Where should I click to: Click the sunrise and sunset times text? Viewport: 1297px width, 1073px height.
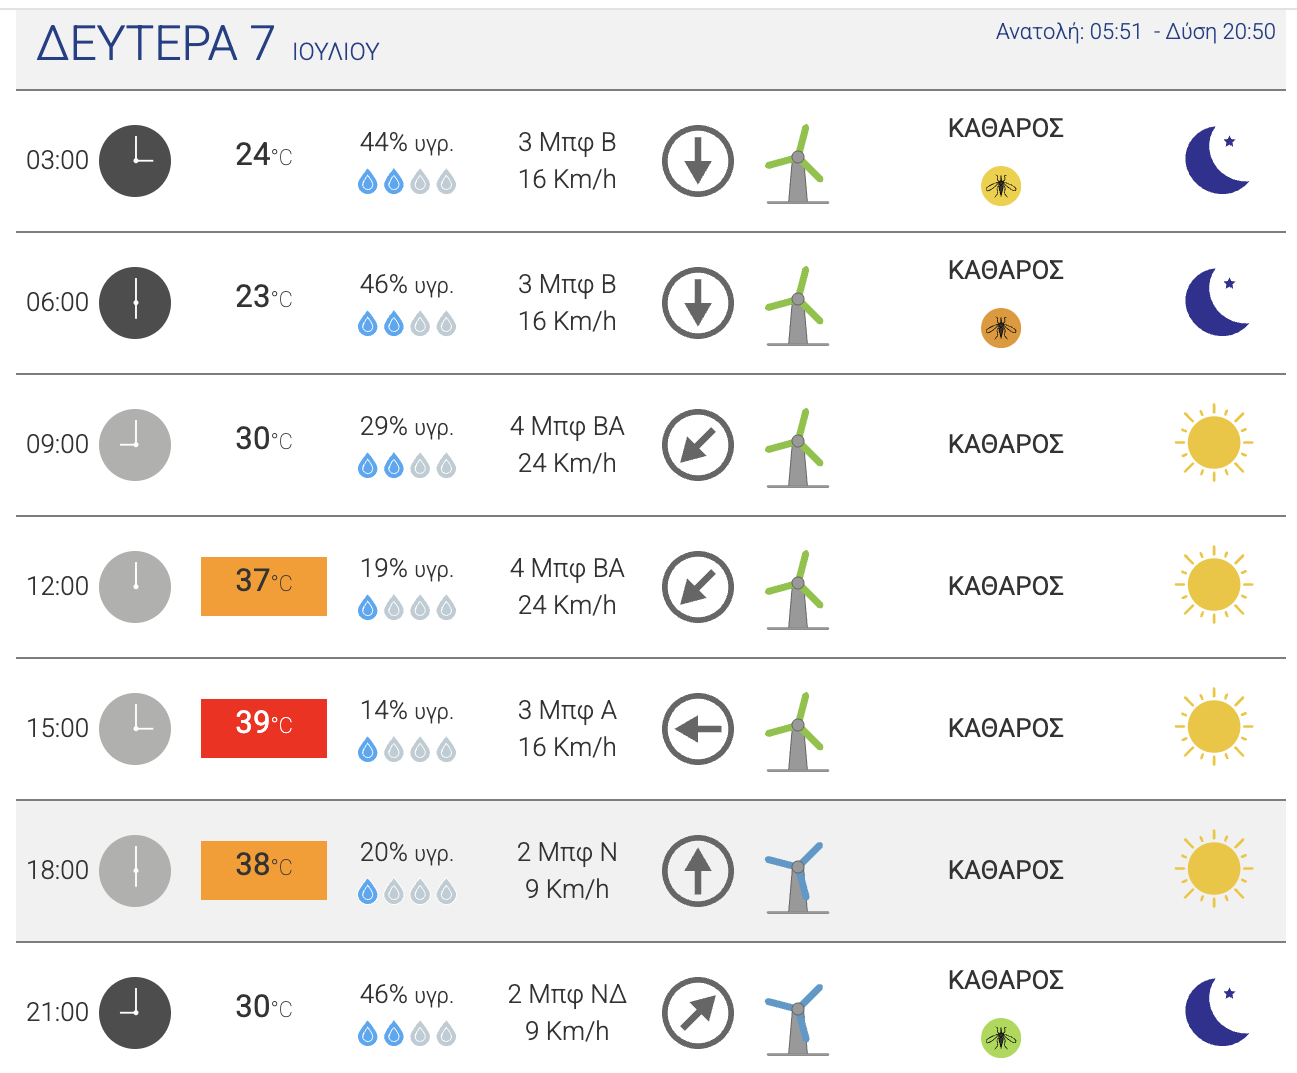coord(1135,32)
